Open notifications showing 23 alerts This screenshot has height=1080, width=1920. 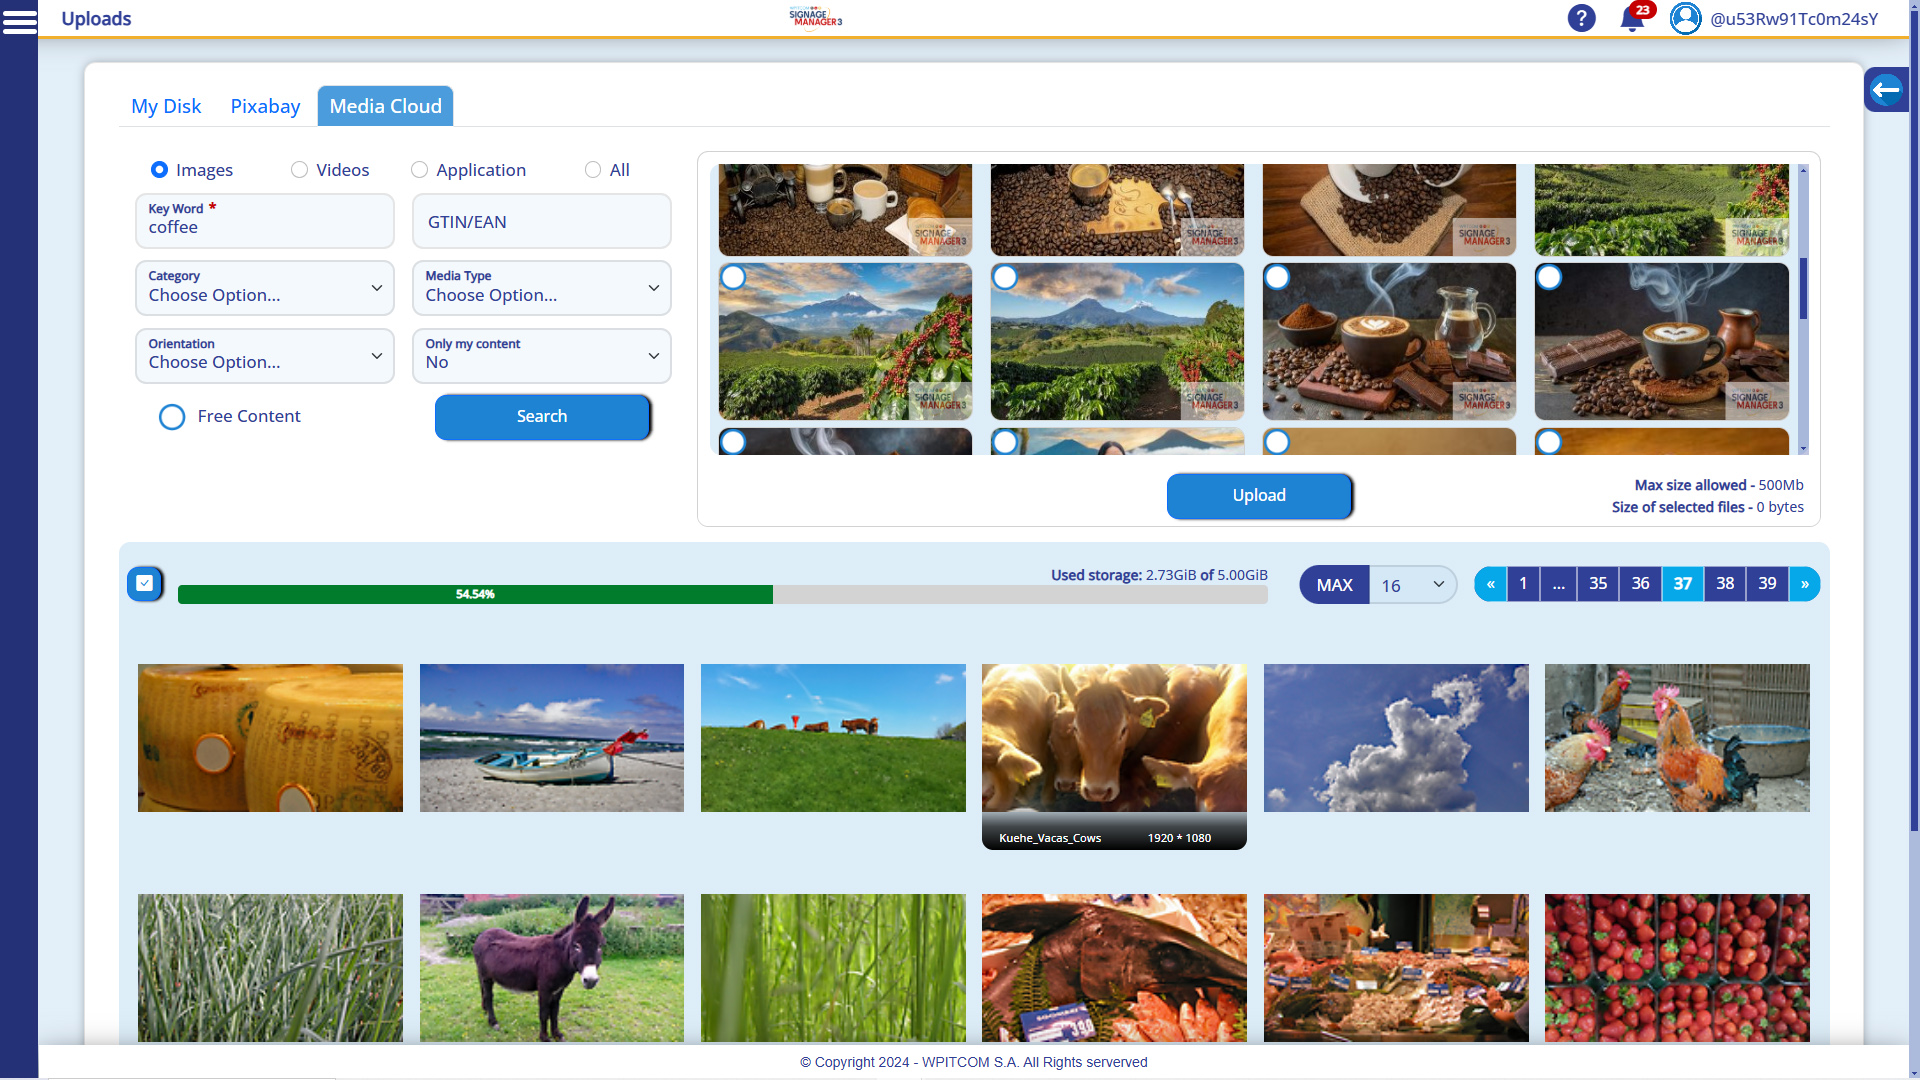pos(1632,21)
